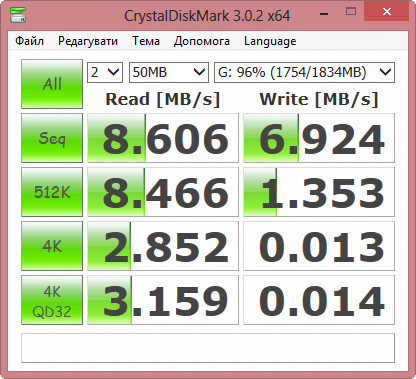Click the CrystalDiskMark app icon in title bar

point(18,14)
